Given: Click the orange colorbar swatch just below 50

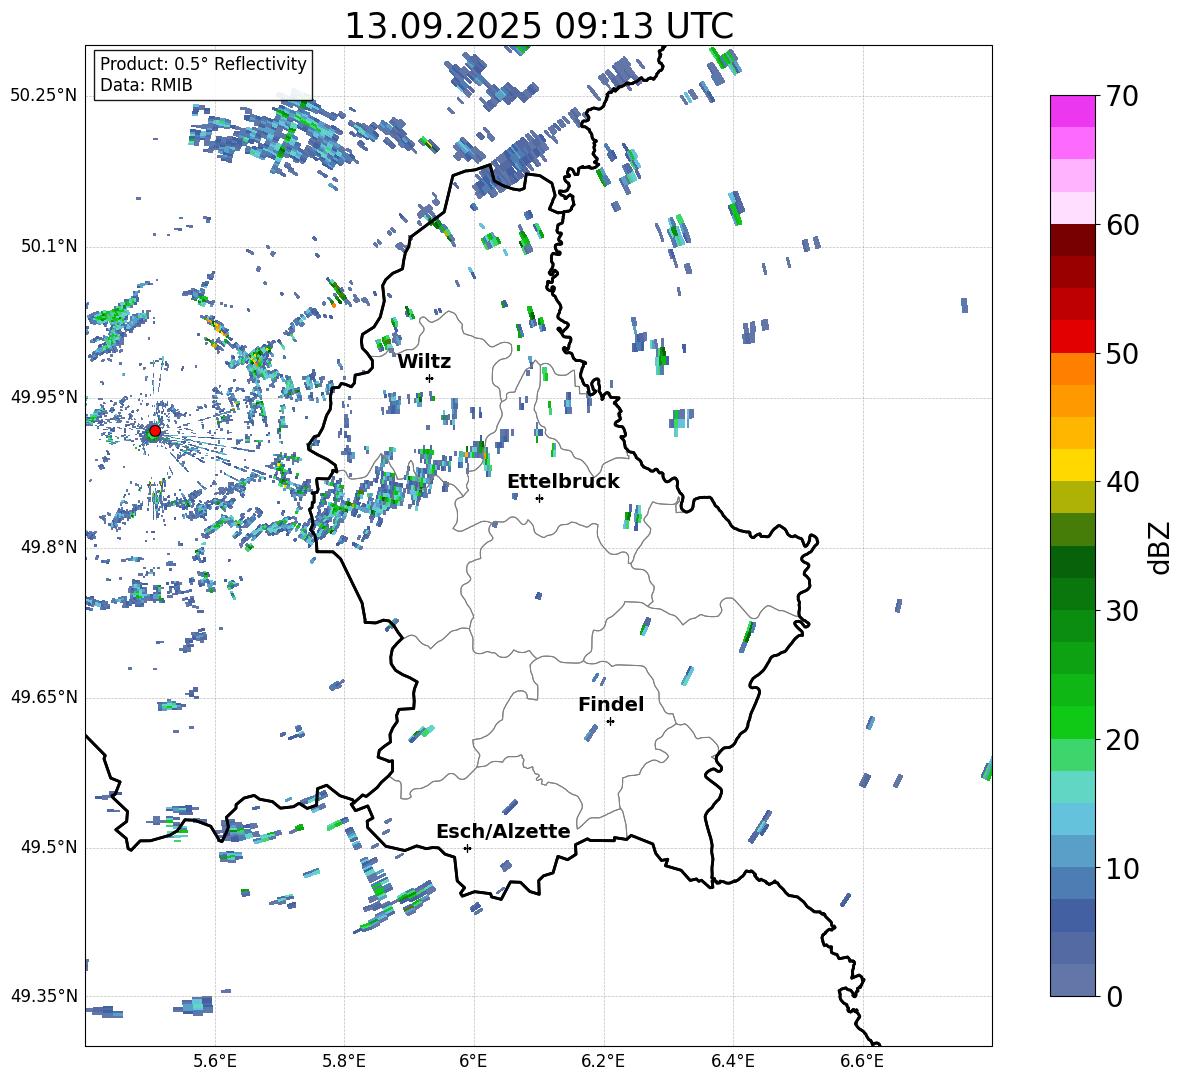Looking at the screenshot, I should pyautogui.click(x=1072, y=369).
